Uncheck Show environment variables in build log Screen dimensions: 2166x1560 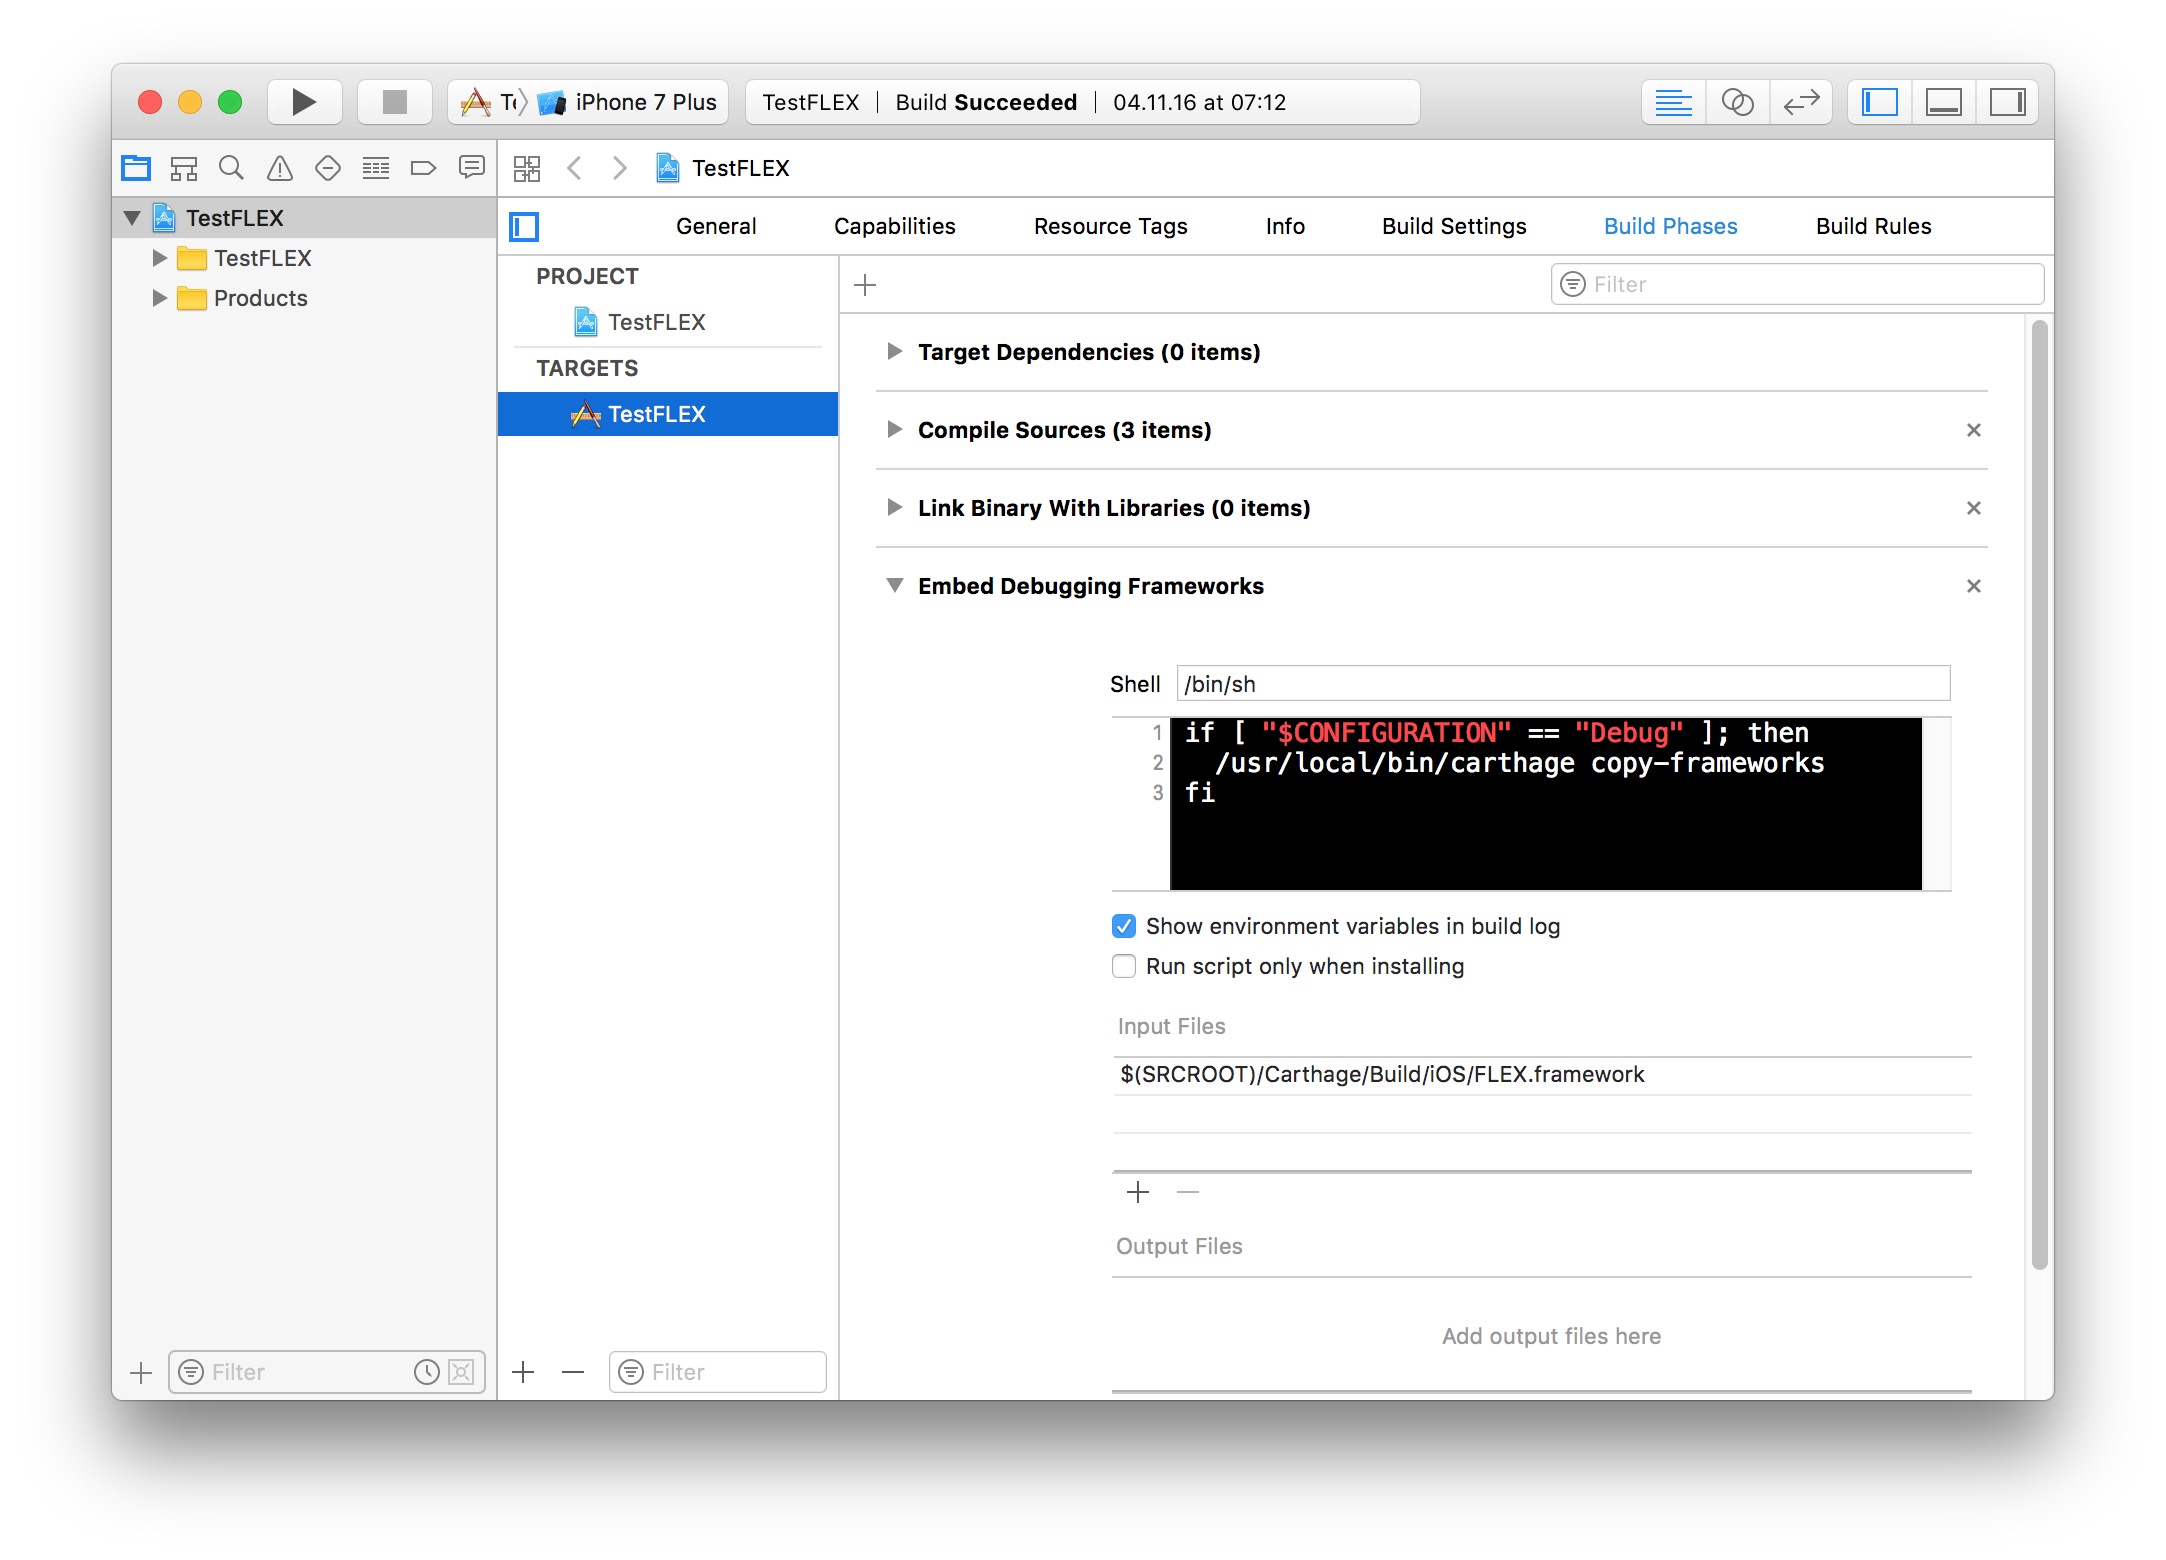pos(1124,926)
